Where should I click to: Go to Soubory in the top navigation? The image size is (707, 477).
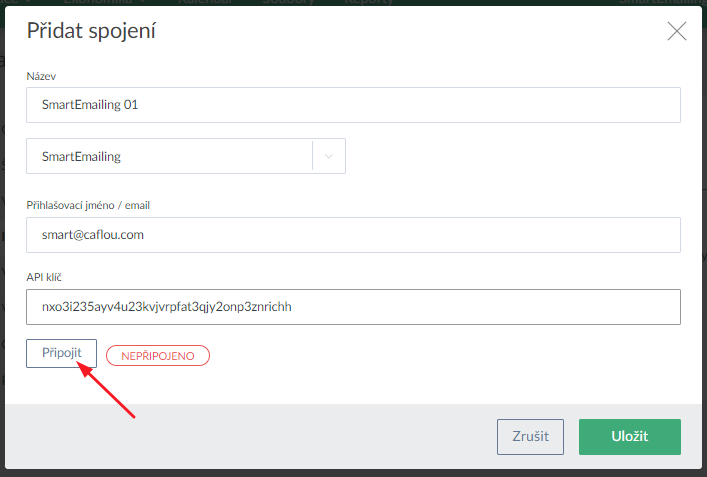coord(288,2)
